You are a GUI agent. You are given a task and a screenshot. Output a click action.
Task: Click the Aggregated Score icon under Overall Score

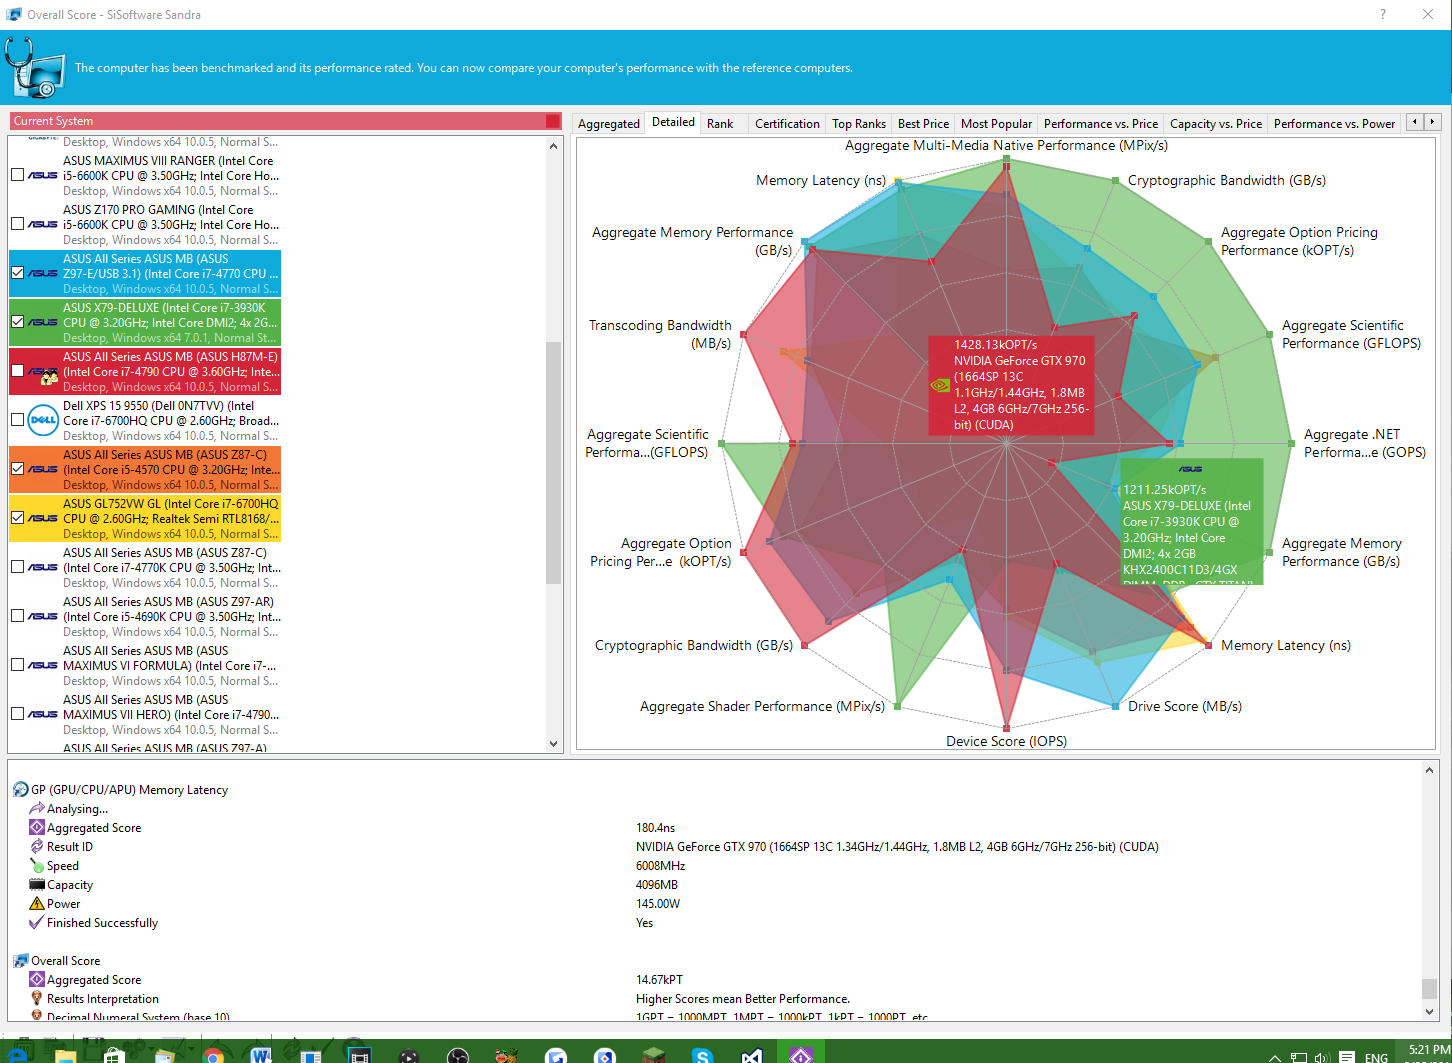(x=37, y=979)
